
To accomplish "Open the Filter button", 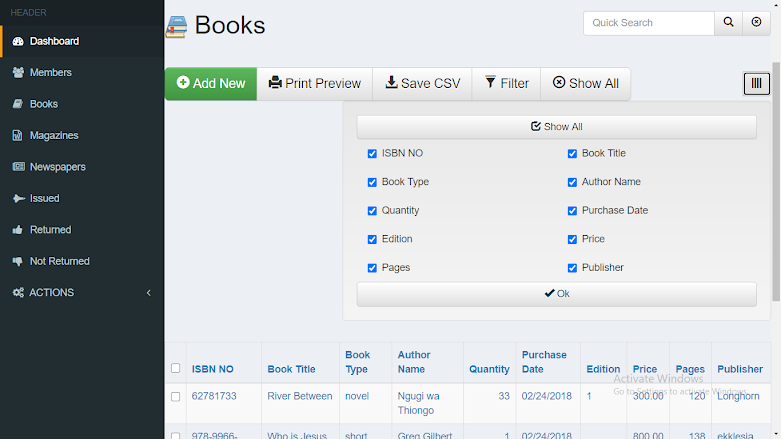I will click(x=507, y=84).
